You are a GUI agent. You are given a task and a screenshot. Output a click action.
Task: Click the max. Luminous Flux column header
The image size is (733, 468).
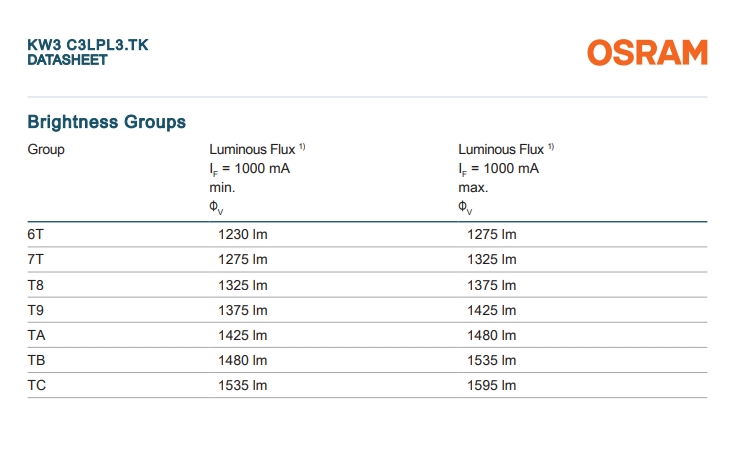pos(506,178)
